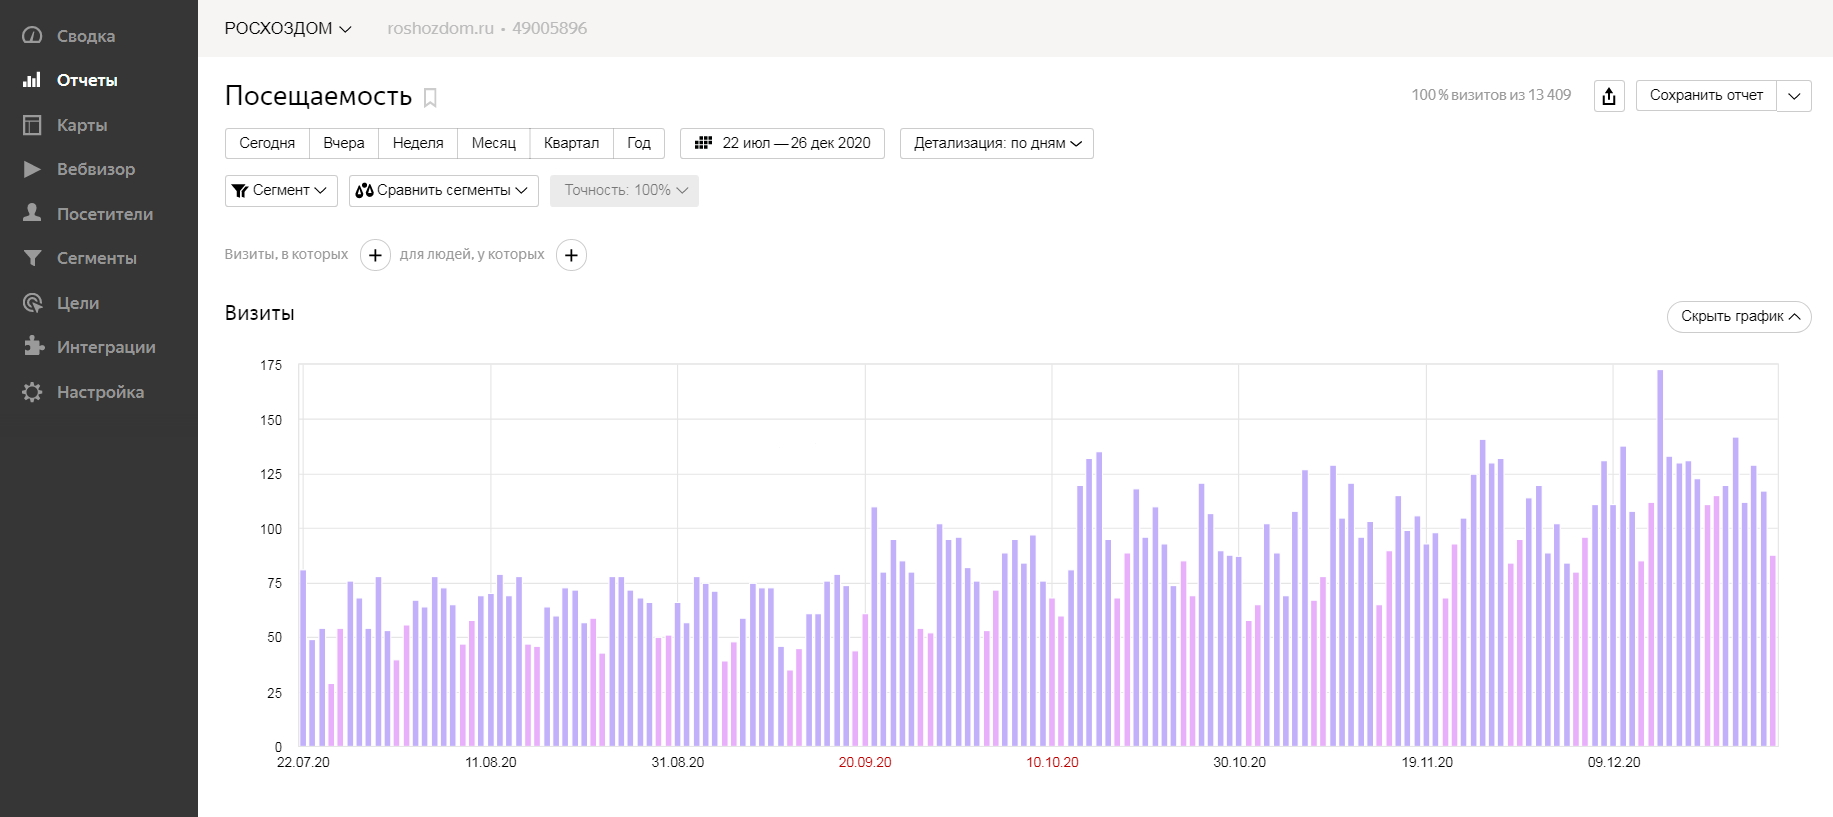Open the Настройка gear icon
Viewport: 1833px width, 817px height.
pos(32,392)
